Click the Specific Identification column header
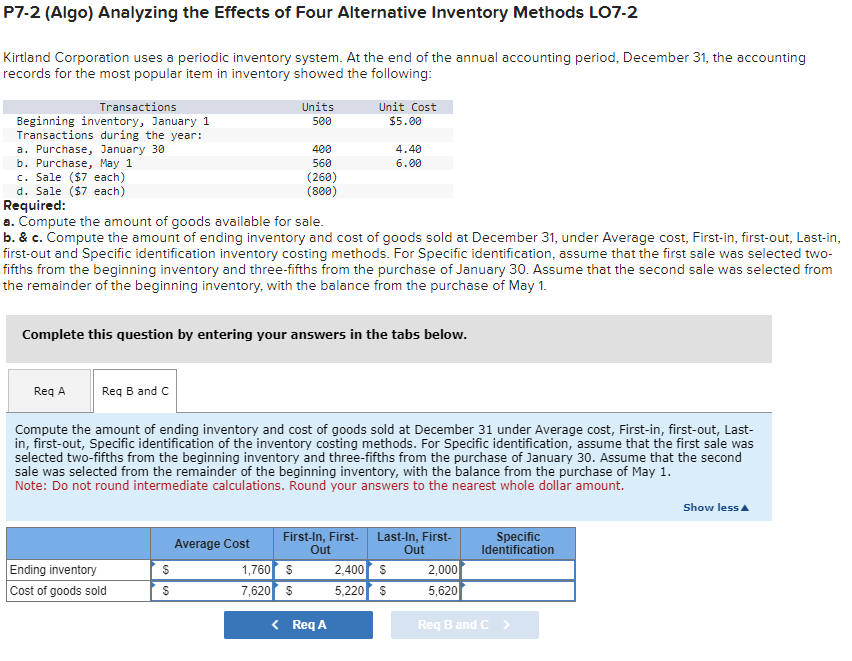 (517, 543)
